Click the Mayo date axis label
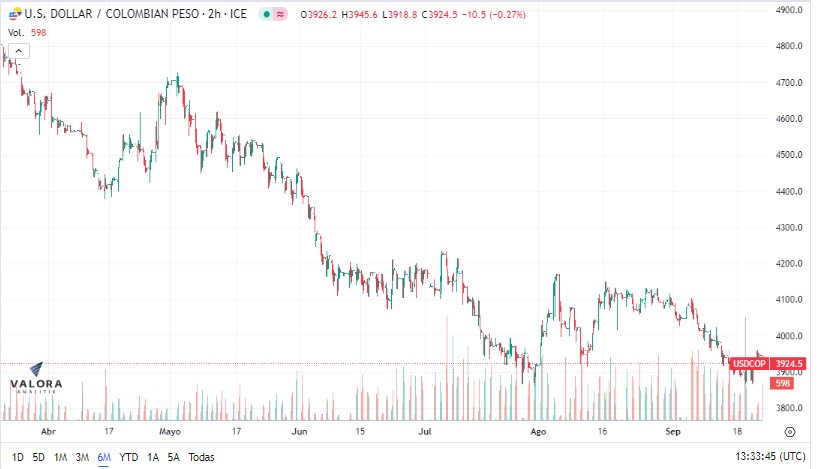Screen dimensions: 819x469 (x=170, y=432)
